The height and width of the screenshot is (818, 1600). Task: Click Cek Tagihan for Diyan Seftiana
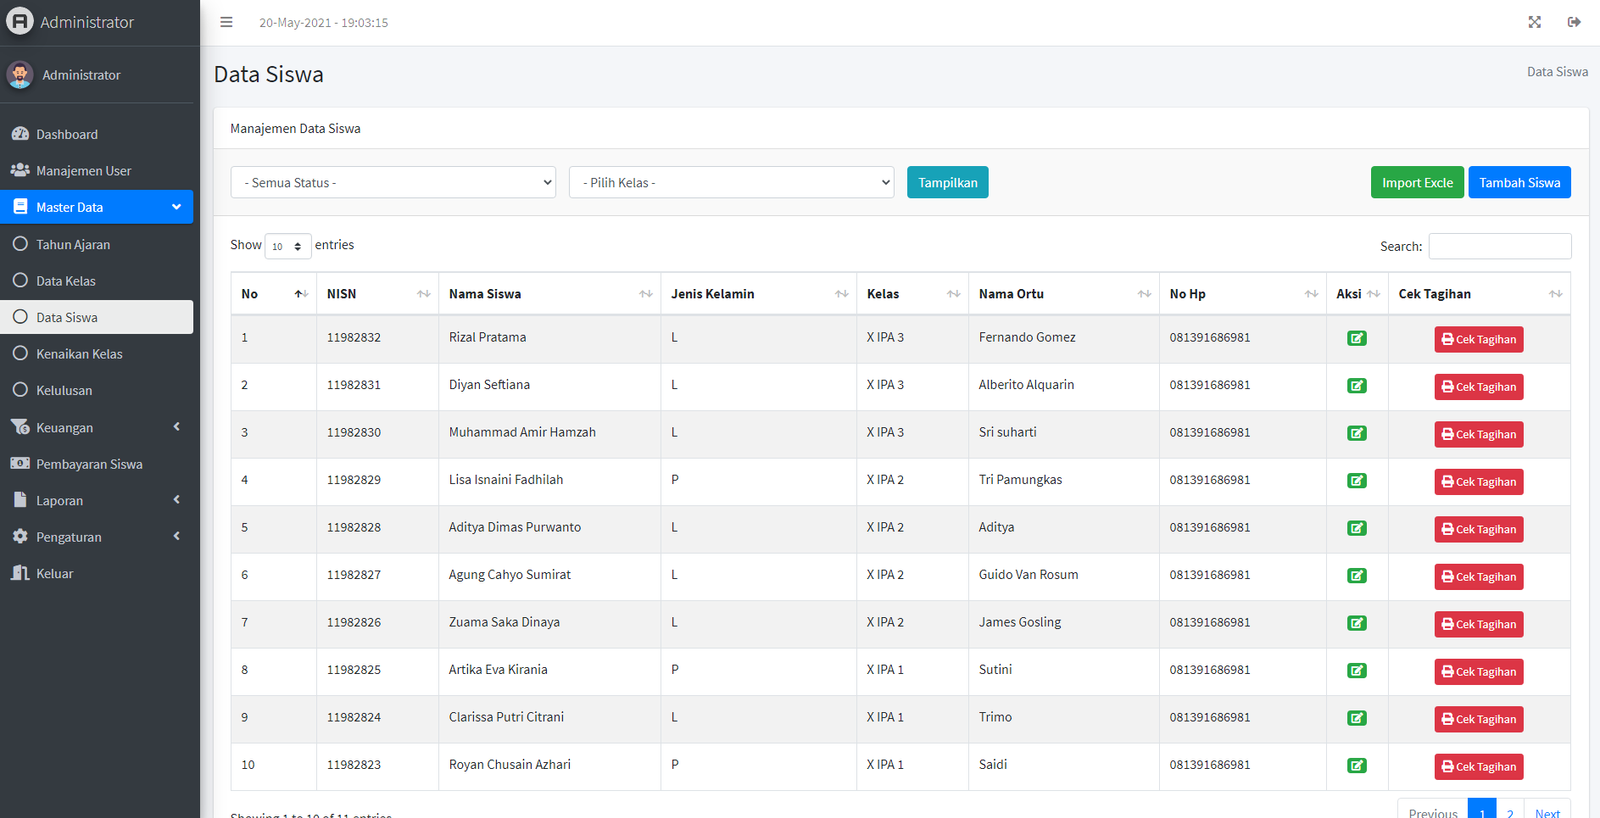coord(1478,387)
